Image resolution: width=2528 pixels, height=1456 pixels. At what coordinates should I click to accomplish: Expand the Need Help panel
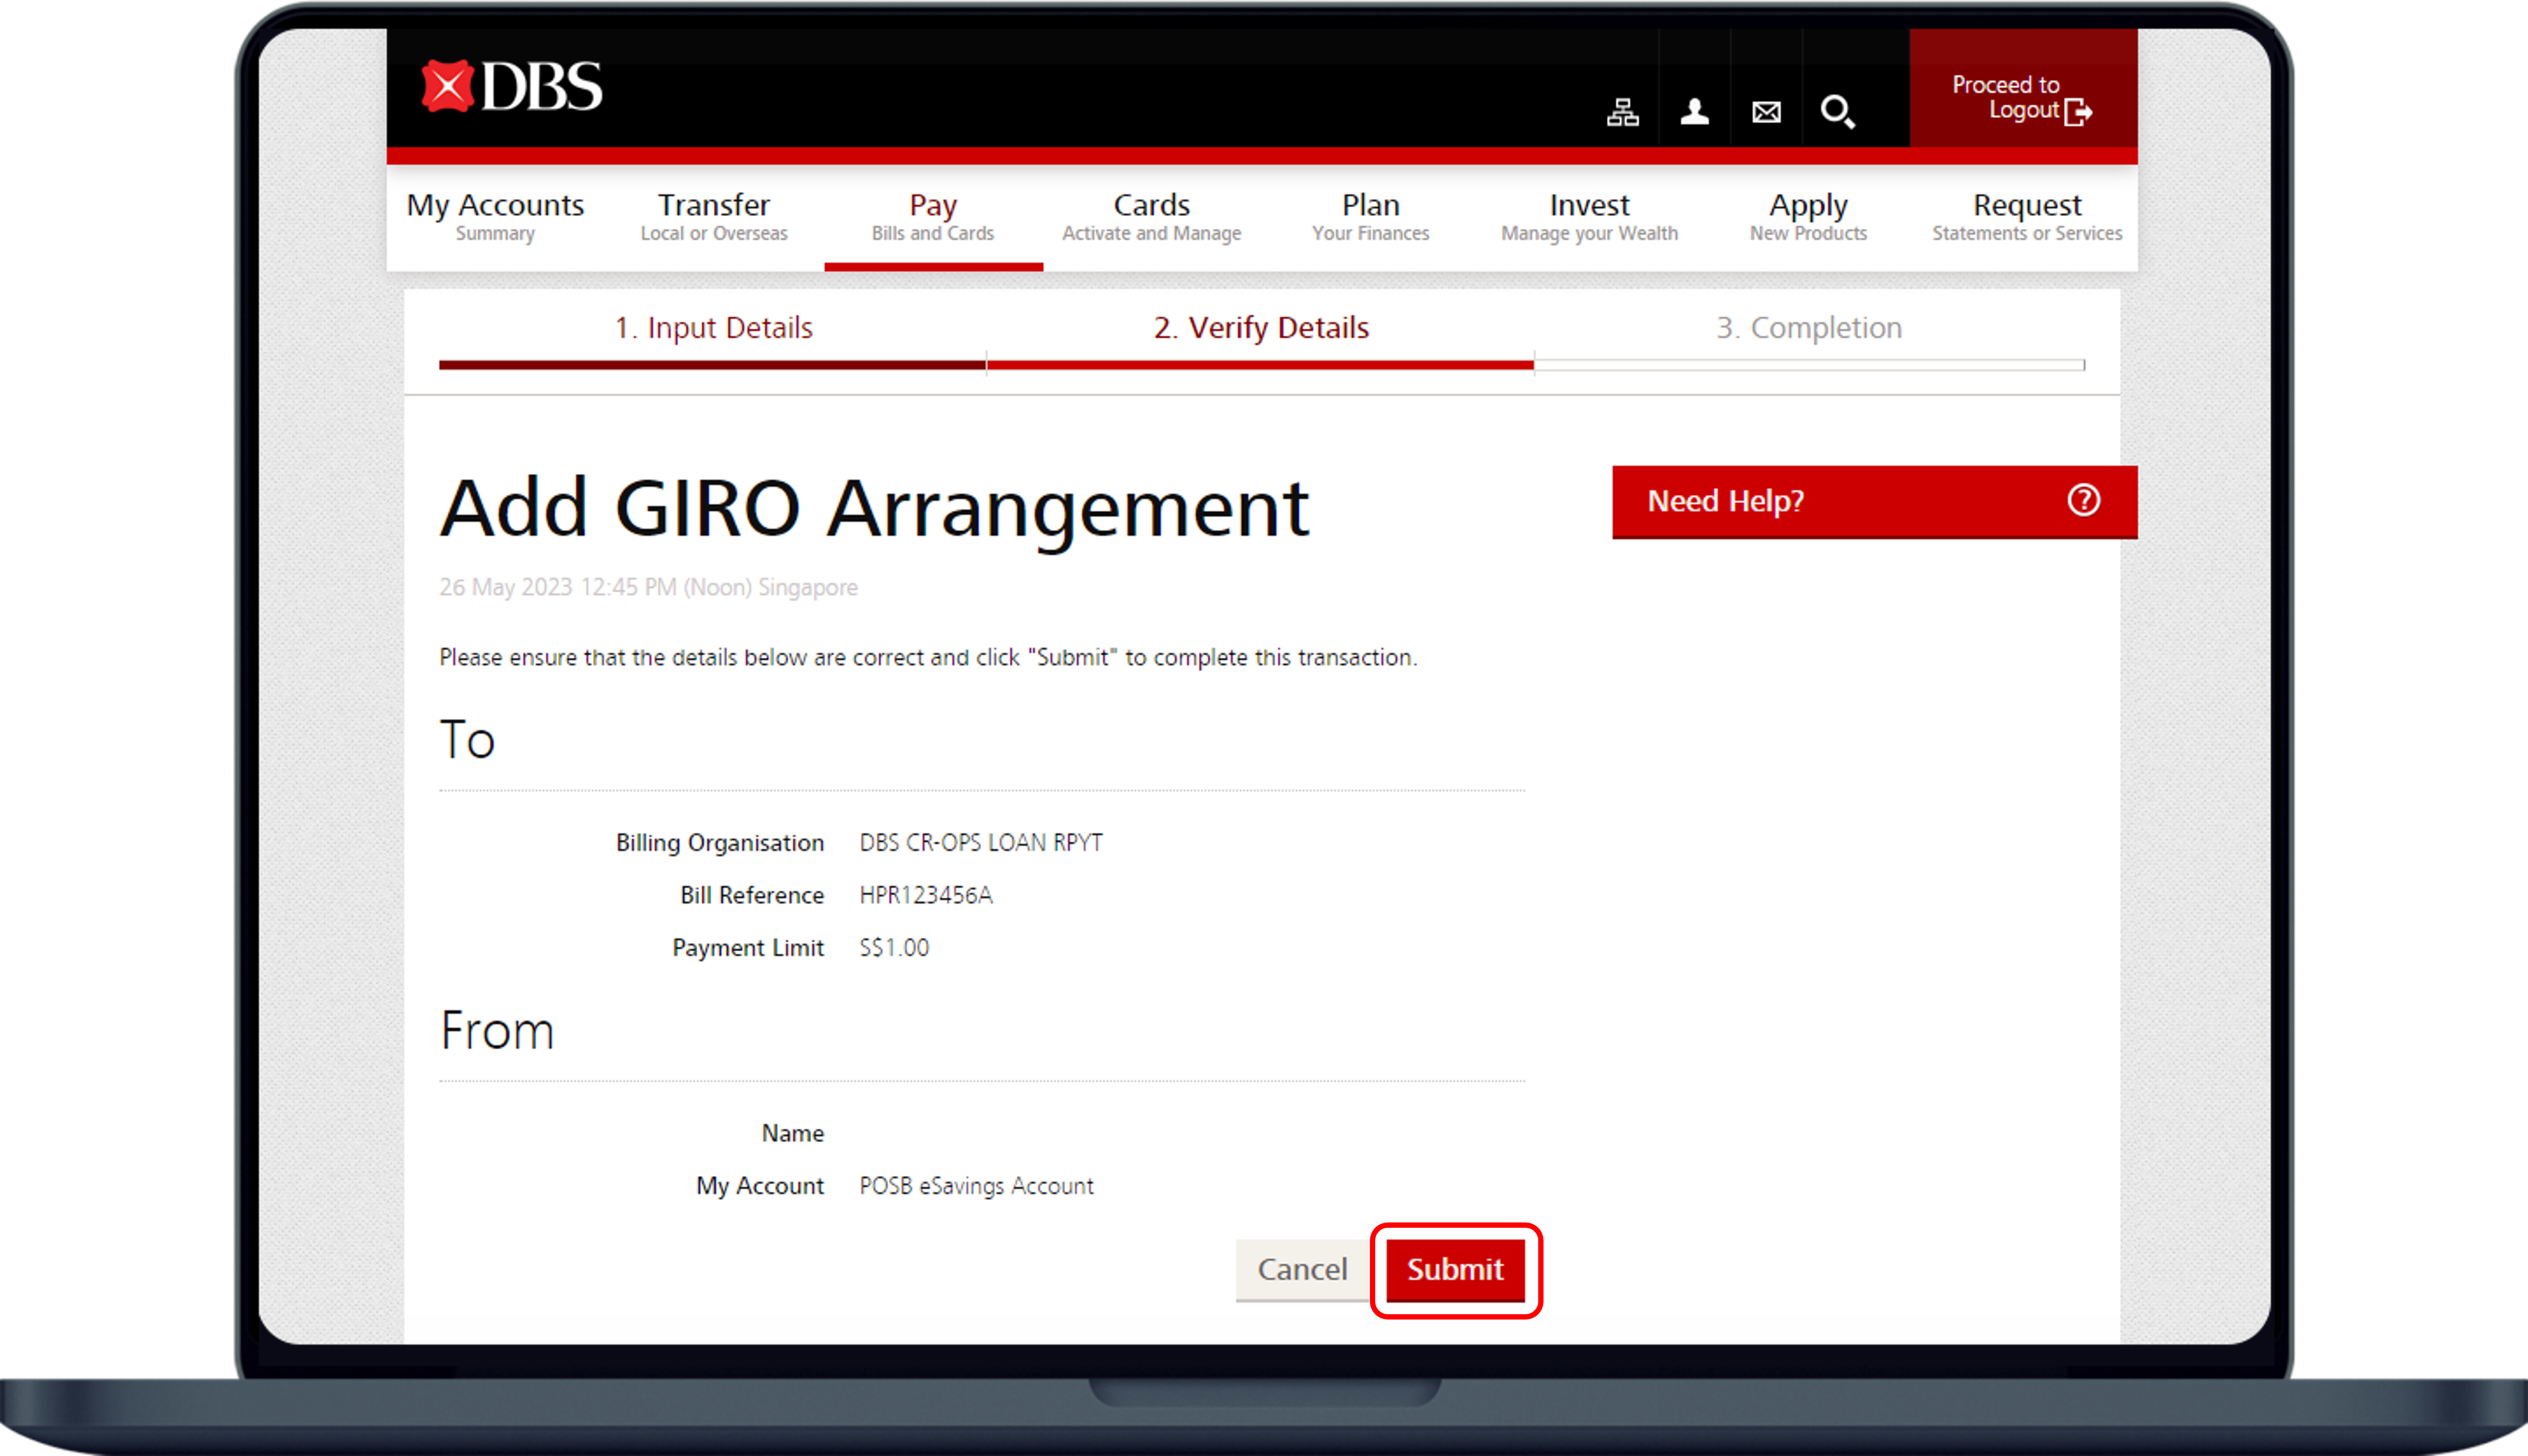pyautogui.click(x=1726, y=501)
